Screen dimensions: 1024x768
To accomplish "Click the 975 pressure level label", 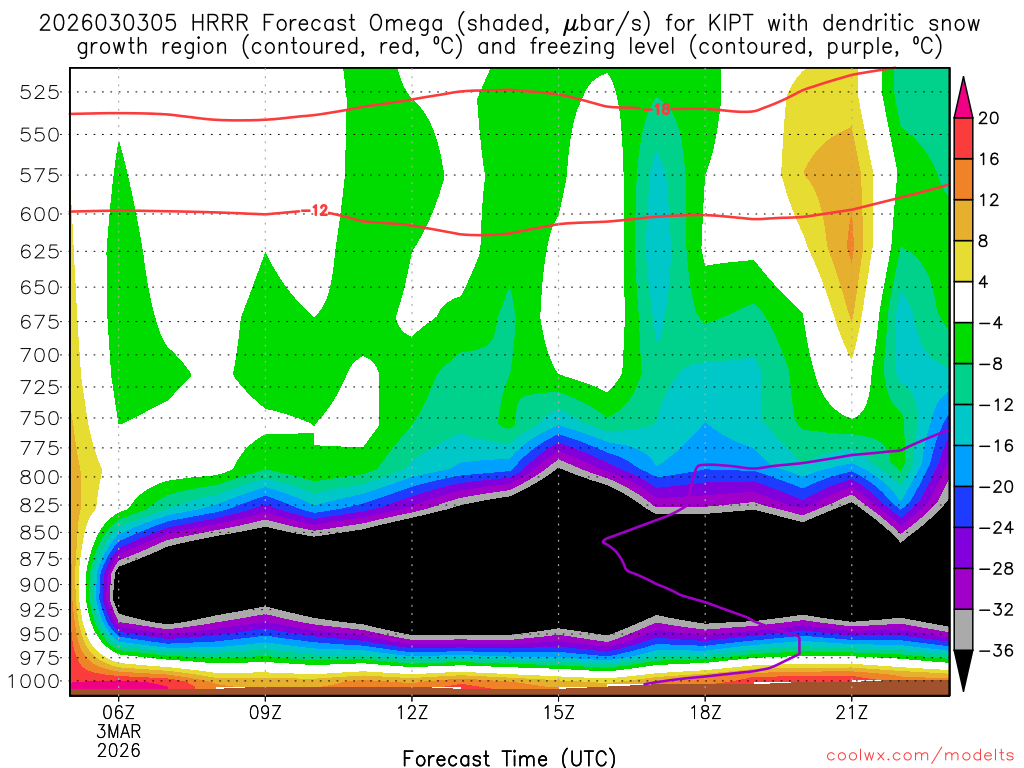I will [x=40, y=658].
